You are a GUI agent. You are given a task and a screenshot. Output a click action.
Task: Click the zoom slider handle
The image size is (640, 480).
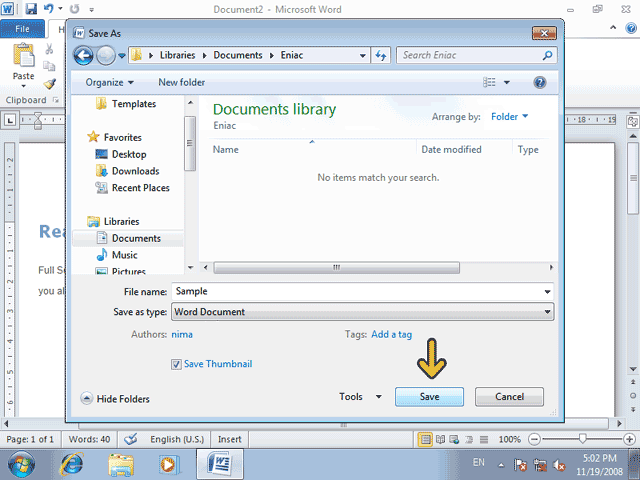pyautogui.click(x=582, y=439)
